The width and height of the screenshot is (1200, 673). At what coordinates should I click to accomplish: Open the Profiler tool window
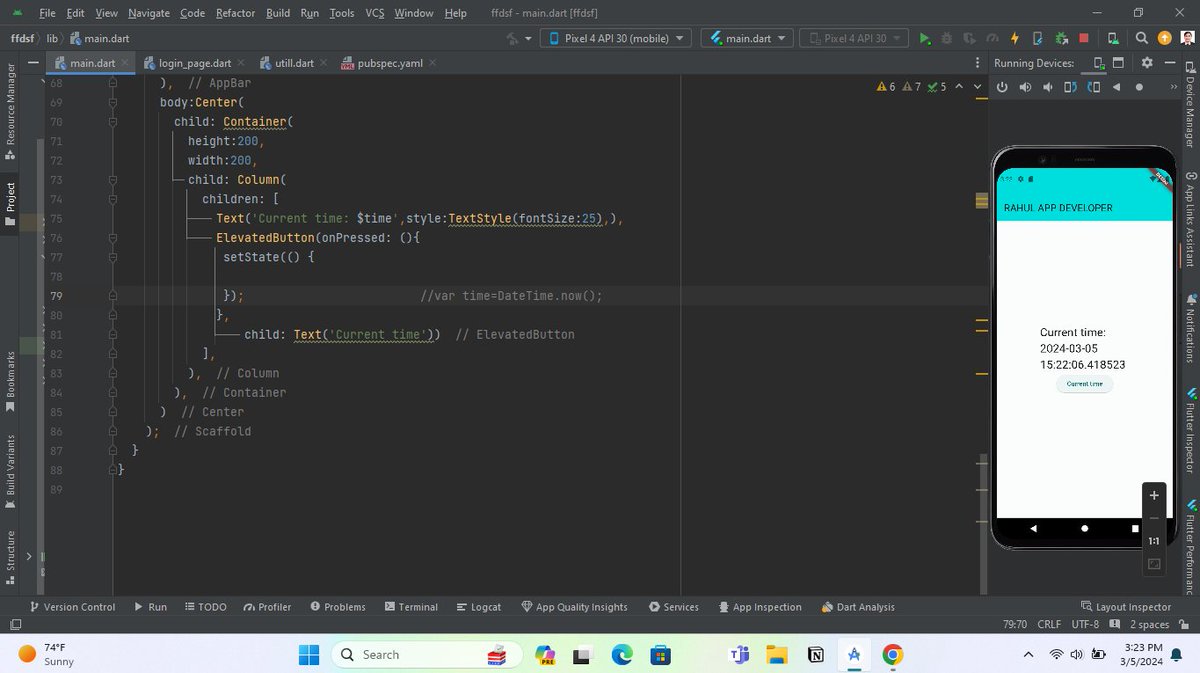click(267, 607)
